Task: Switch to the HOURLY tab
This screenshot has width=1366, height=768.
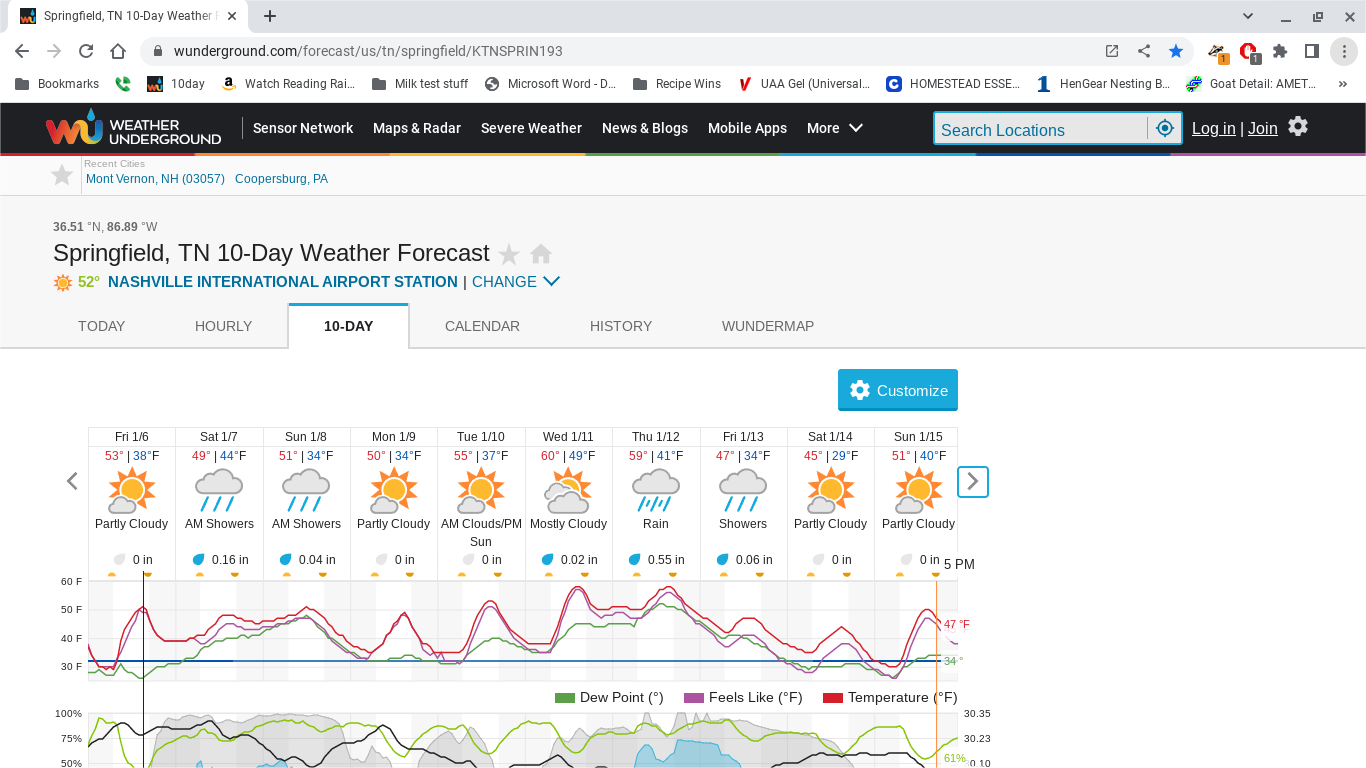Action: (223, 326)
